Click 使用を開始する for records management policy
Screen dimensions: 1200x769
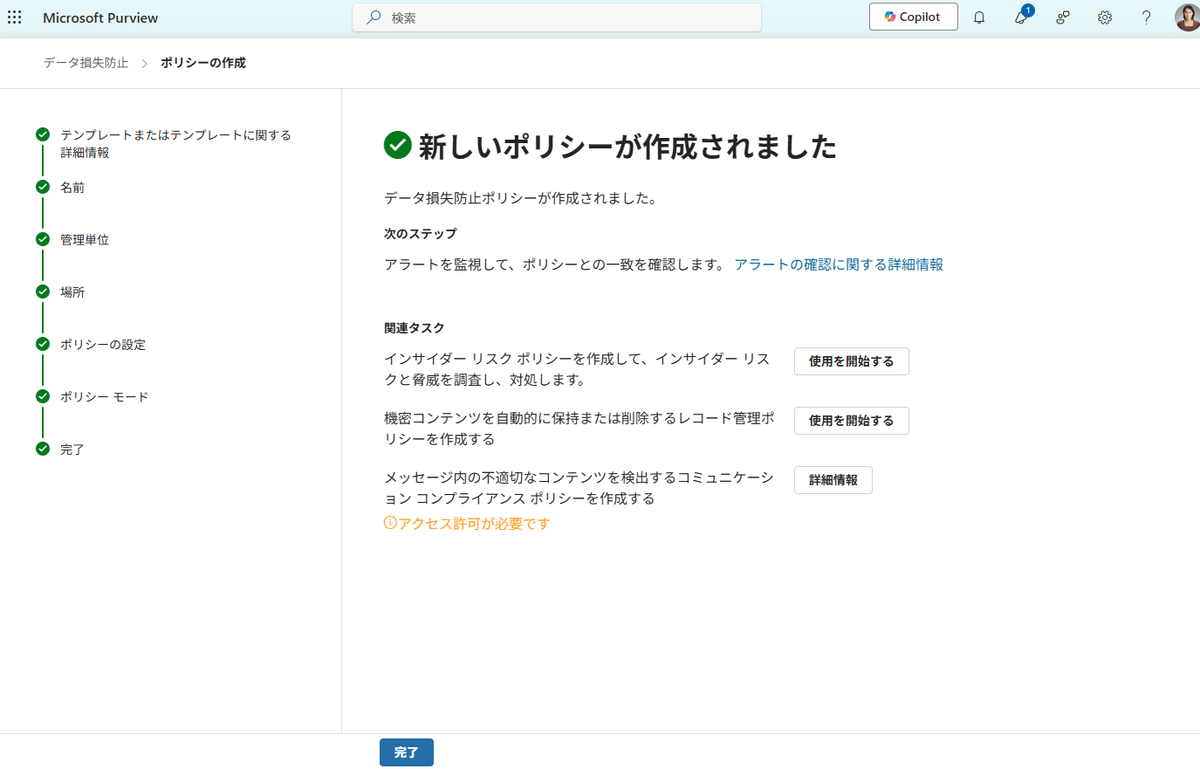coord(851,421)
